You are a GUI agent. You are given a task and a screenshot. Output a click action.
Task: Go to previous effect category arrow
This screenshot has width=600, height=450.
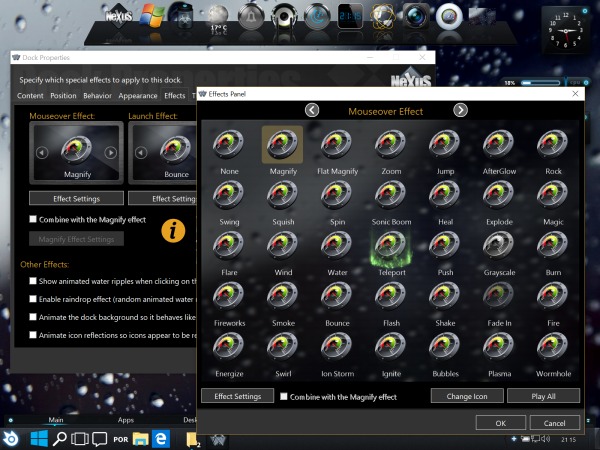coord(312,110)
